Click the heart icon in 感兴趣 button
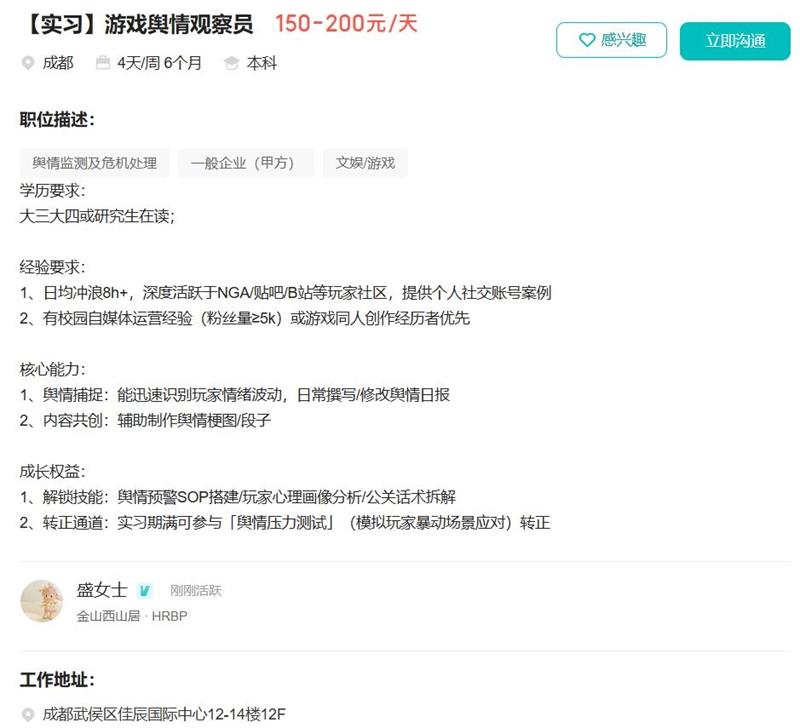Image resolution: width=800 pixels, height=728 pixels. (x=587, y=40)
